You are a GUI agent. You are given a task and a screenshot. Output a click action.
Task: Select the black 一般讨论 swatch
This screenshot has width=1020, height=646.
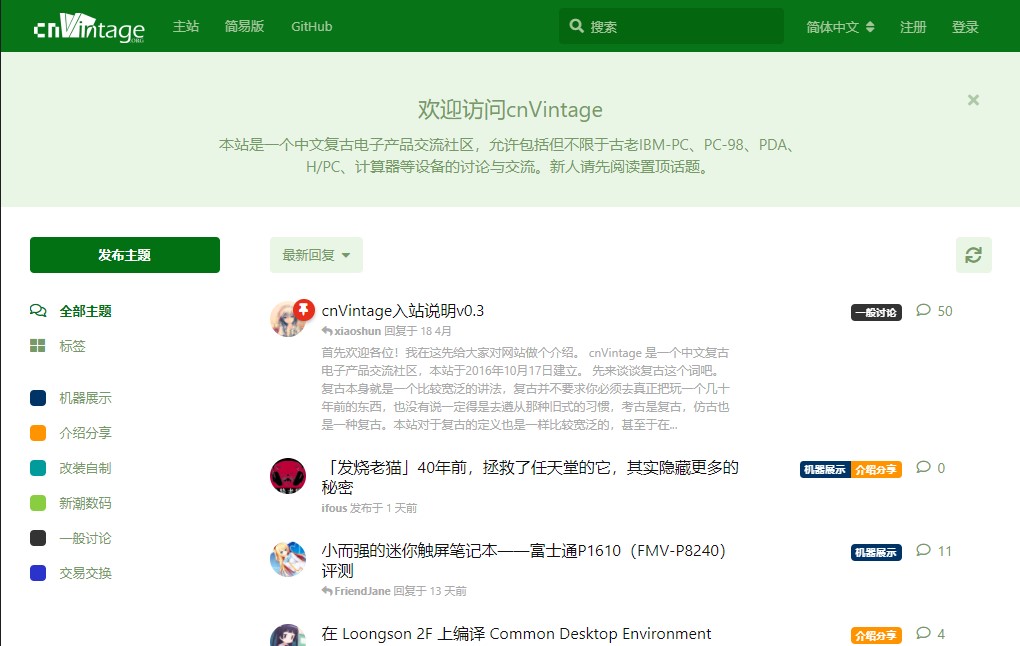click(38, 539)
